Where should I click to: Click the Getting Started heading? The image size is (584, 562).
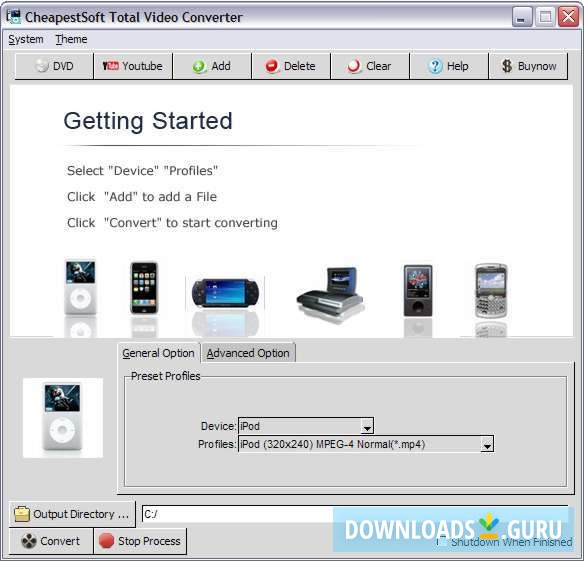point(148,121)
